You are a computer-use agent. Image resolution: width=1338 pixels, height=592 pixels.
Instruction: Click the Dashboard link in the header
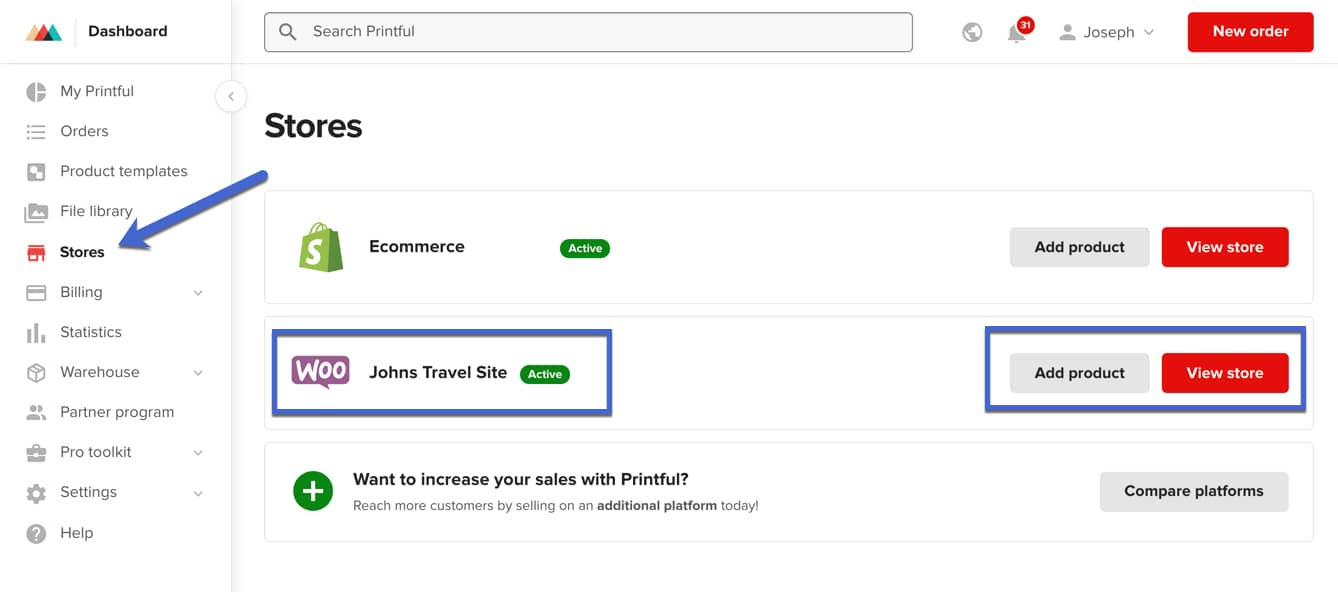(x=128, y=31)
